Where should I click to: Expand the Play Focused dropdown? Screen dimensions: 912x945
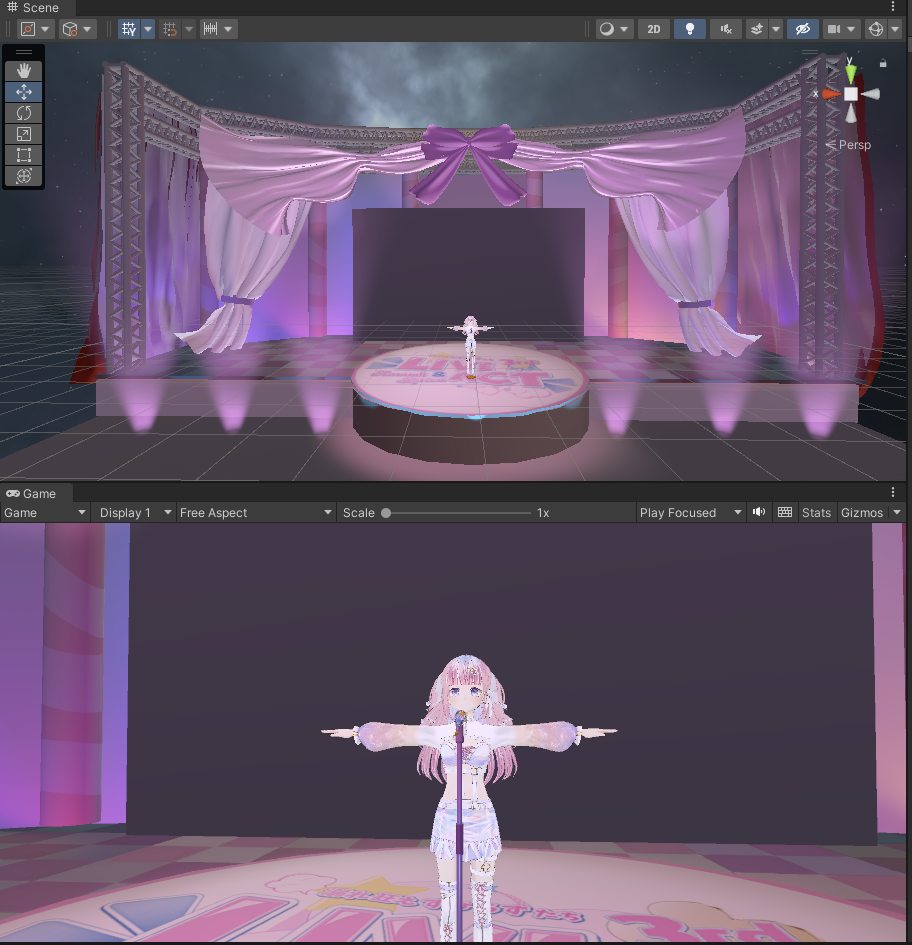(x=691, y=512)
